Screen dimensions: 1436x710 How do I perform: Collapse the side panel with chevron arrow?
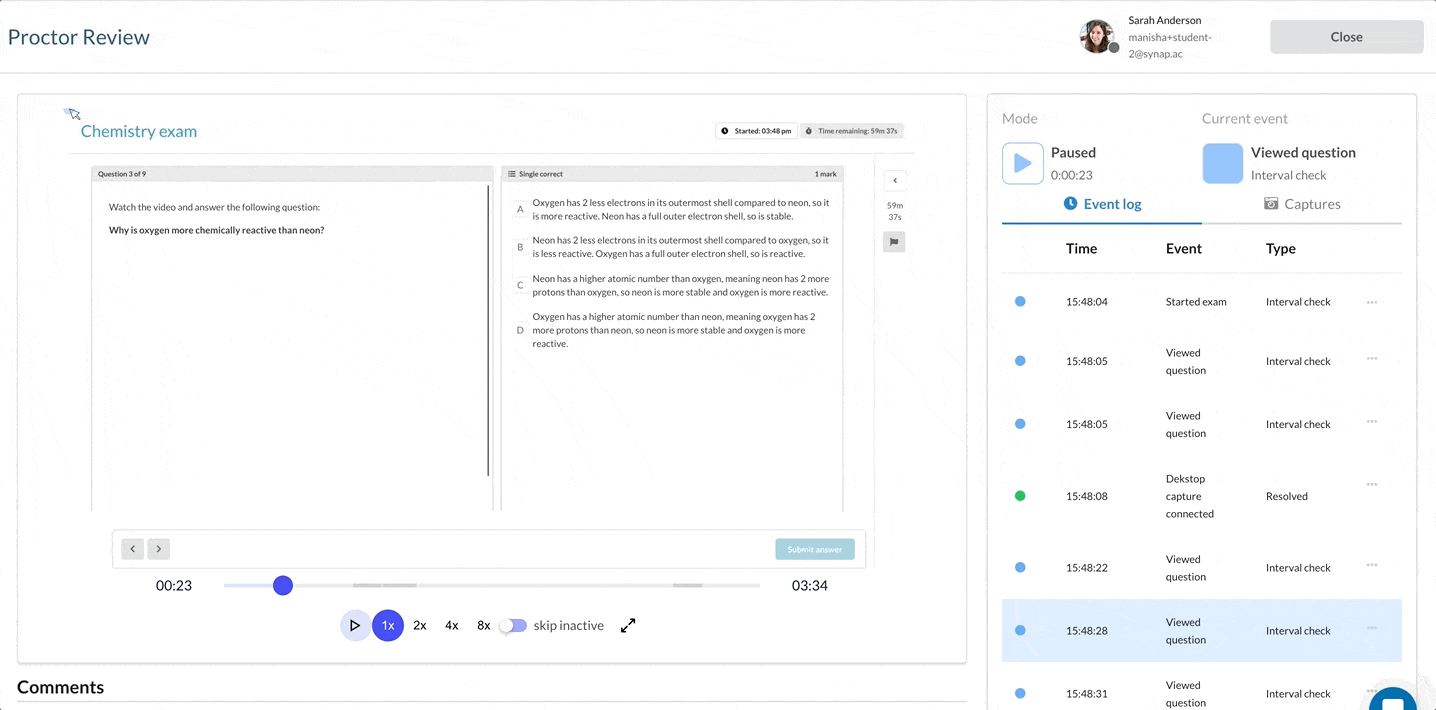tap(894, 181)
